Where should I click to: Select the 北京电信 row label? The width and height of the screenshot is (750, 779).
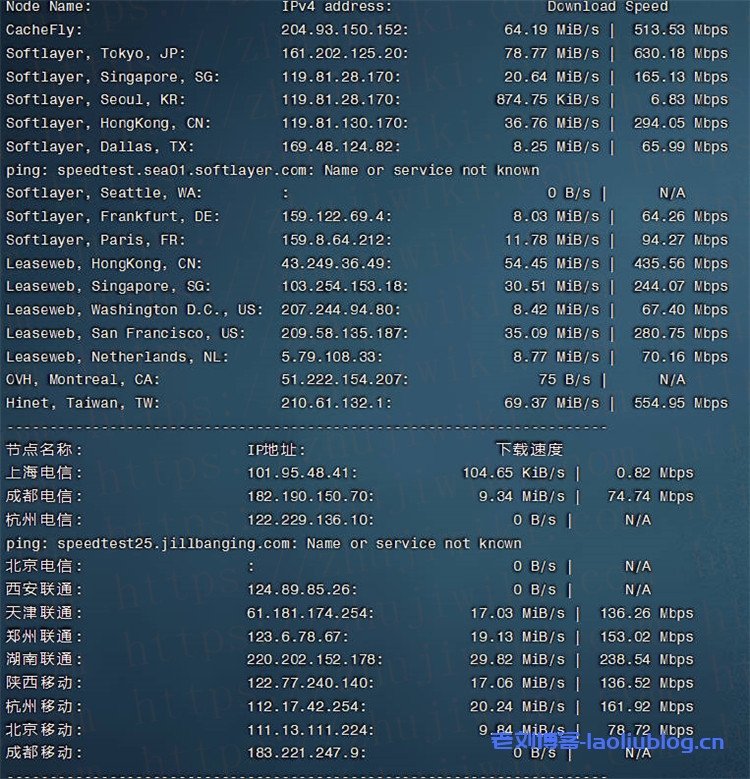tap(44, 566)
